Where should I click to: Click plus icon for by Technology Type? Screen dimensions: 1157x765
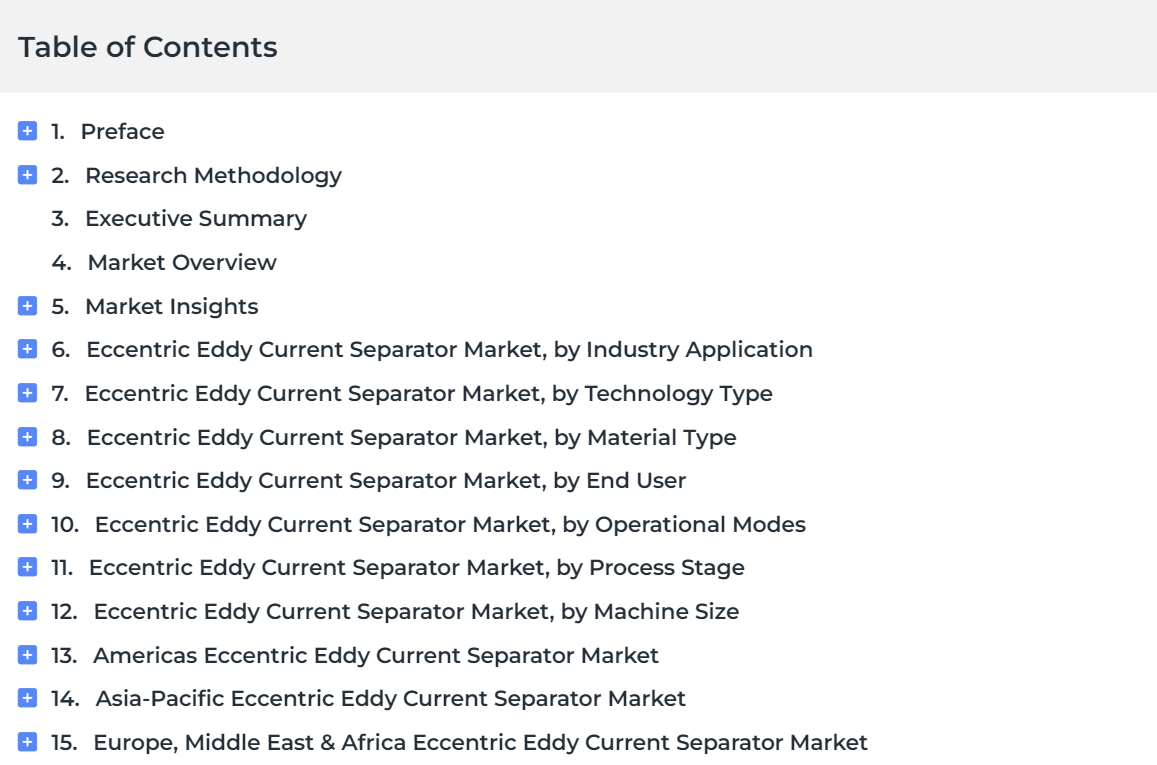[x=27, y=393]
